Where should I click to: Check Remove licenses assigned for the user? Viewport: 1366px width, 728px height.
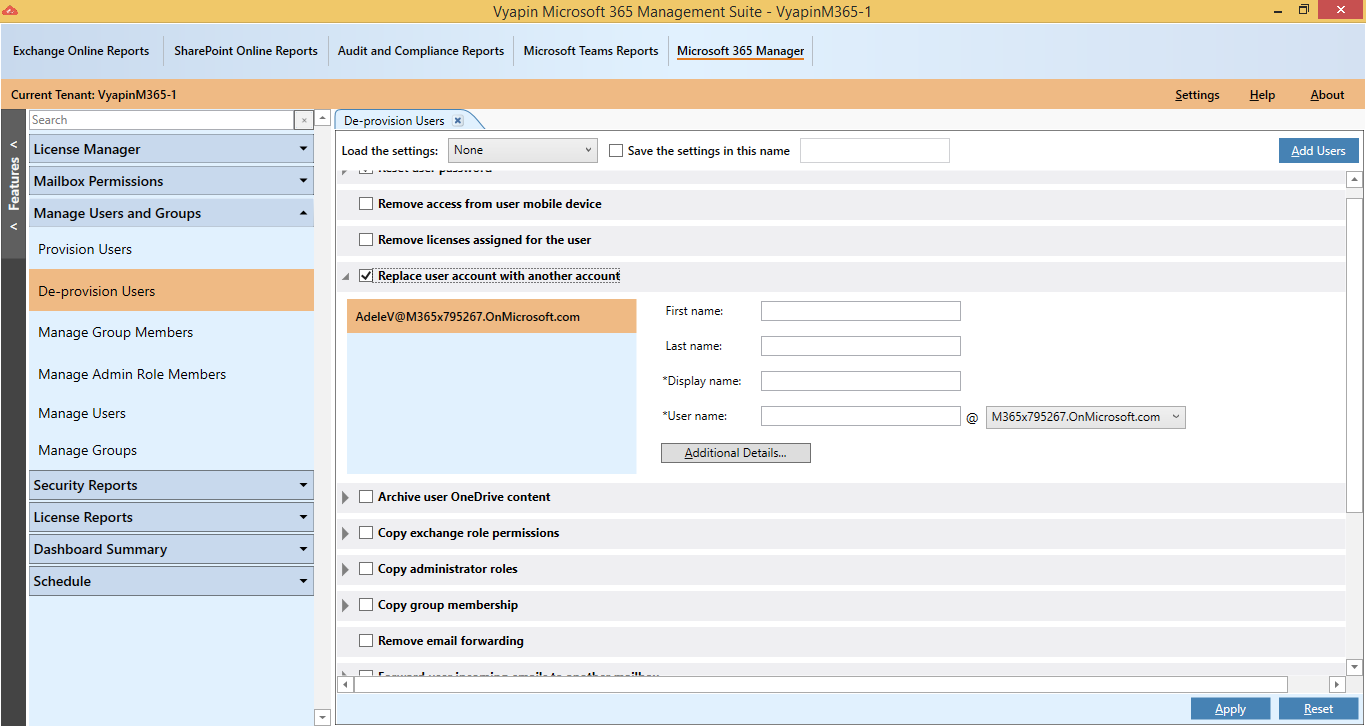(366, 240)
